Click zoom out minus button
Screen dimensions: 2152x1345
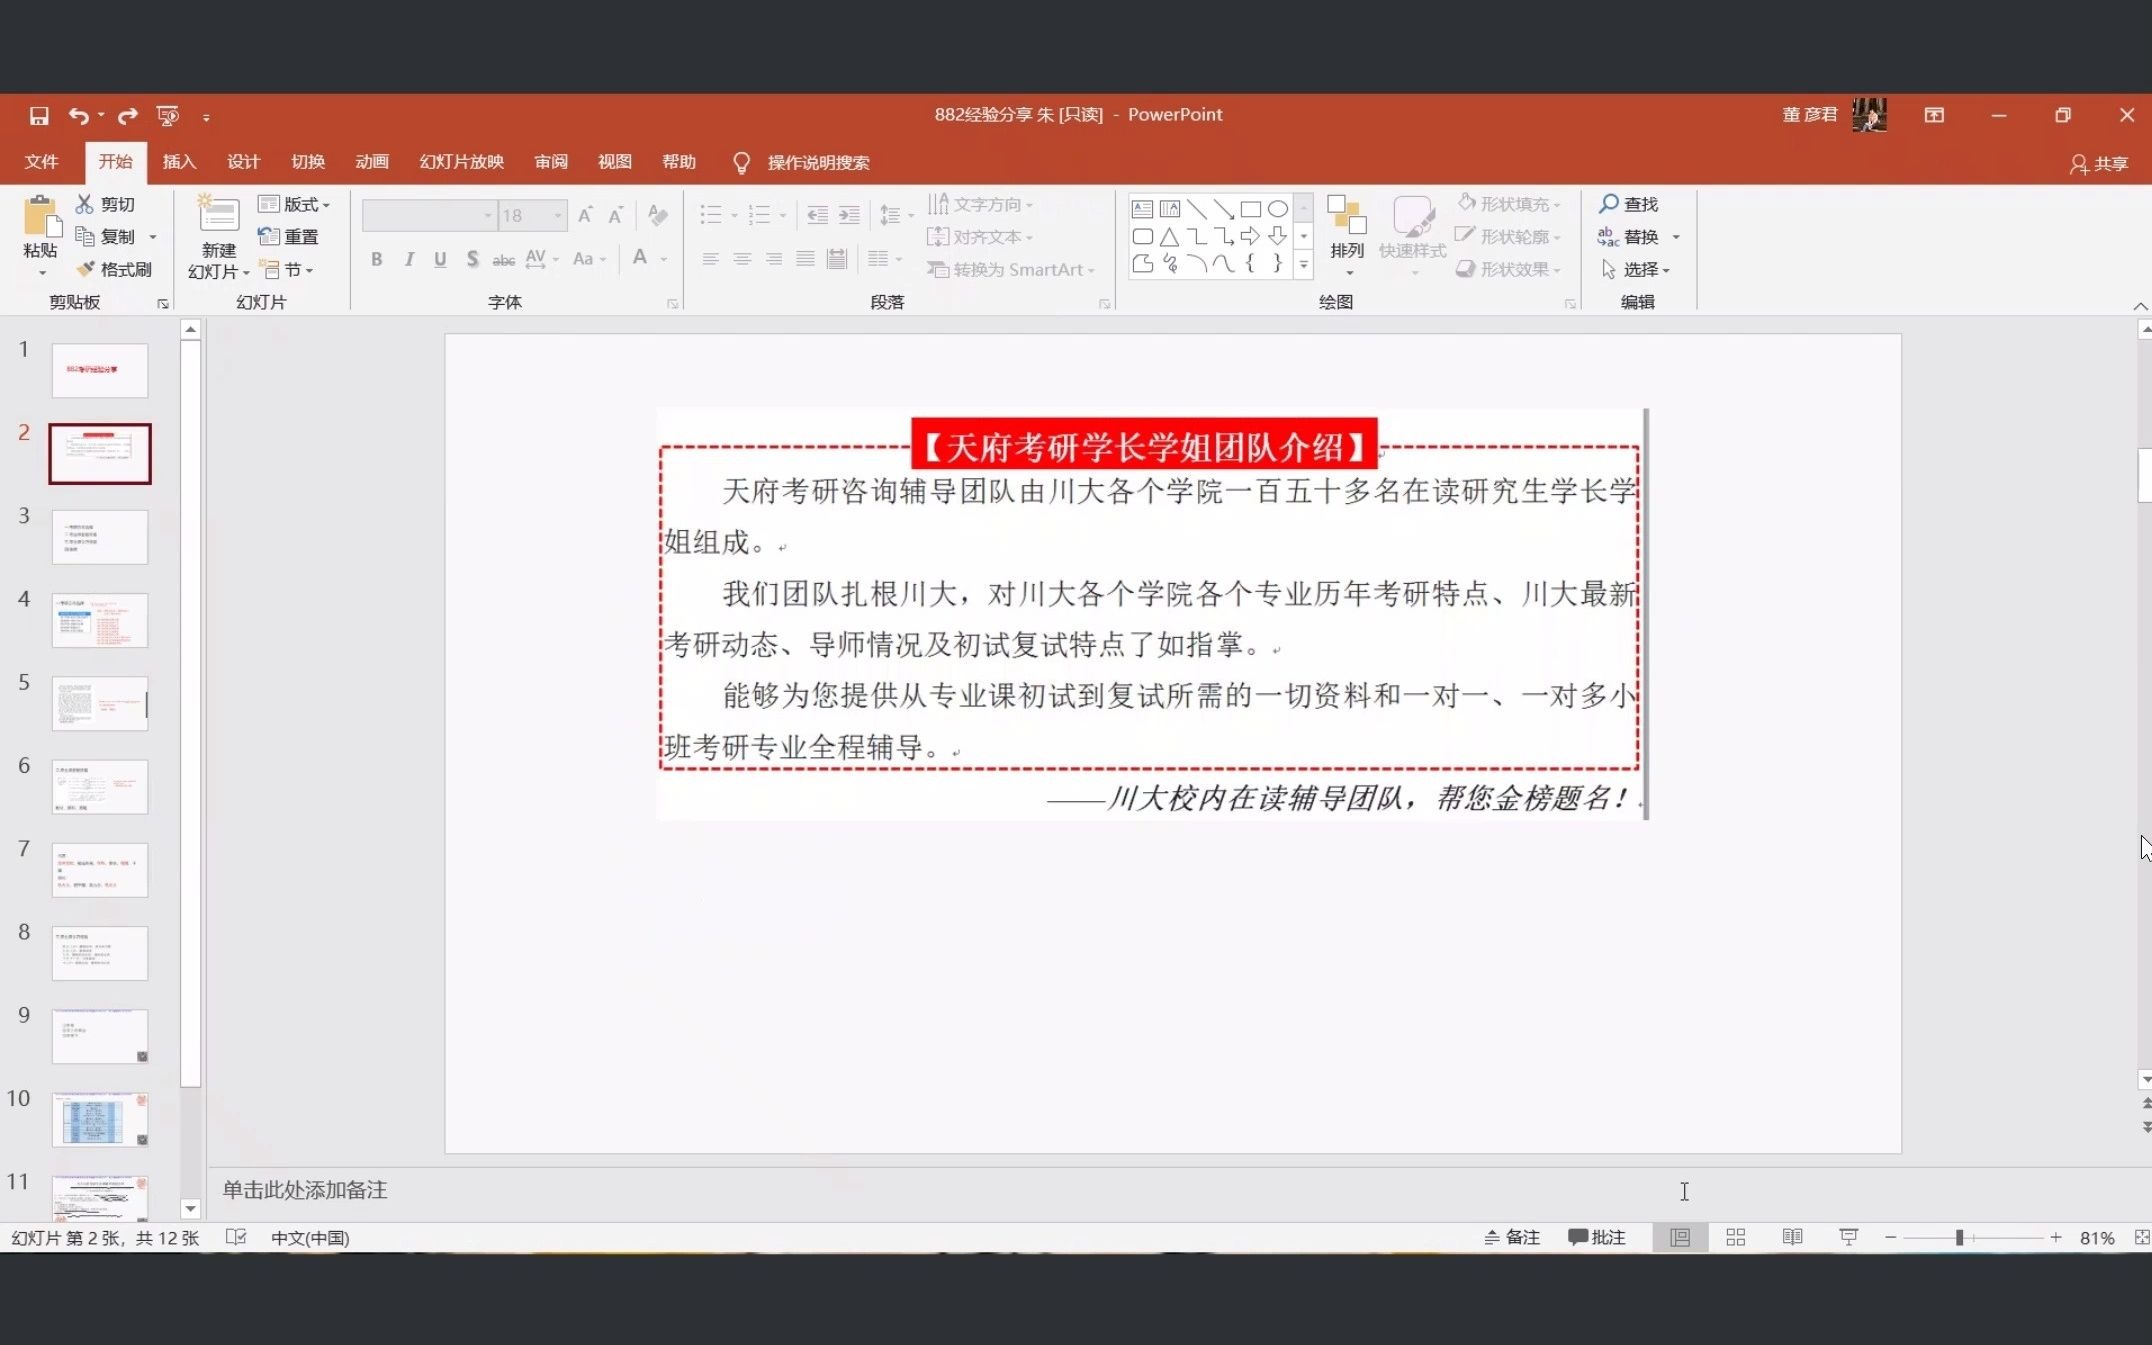point(1890,1238)
